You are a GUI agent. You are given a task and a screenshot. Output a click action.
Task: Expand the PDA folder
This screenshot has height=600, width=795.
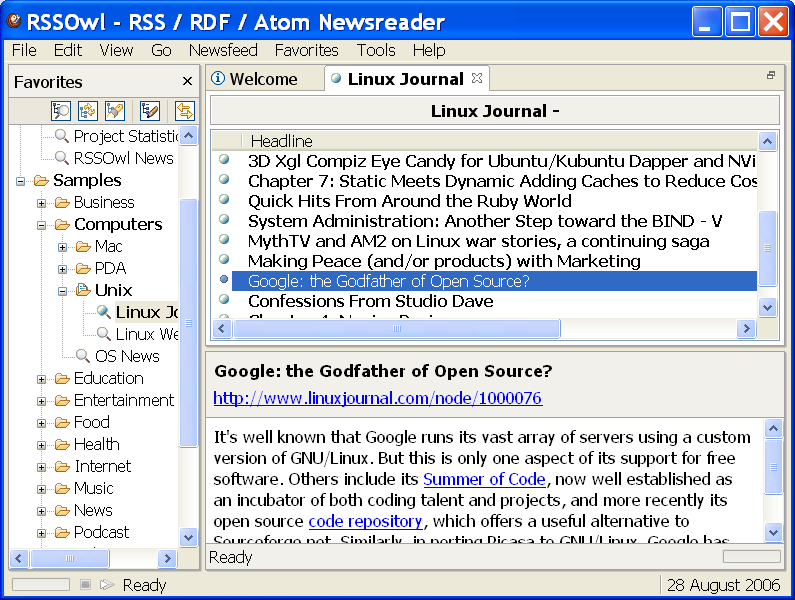[62, 269]
